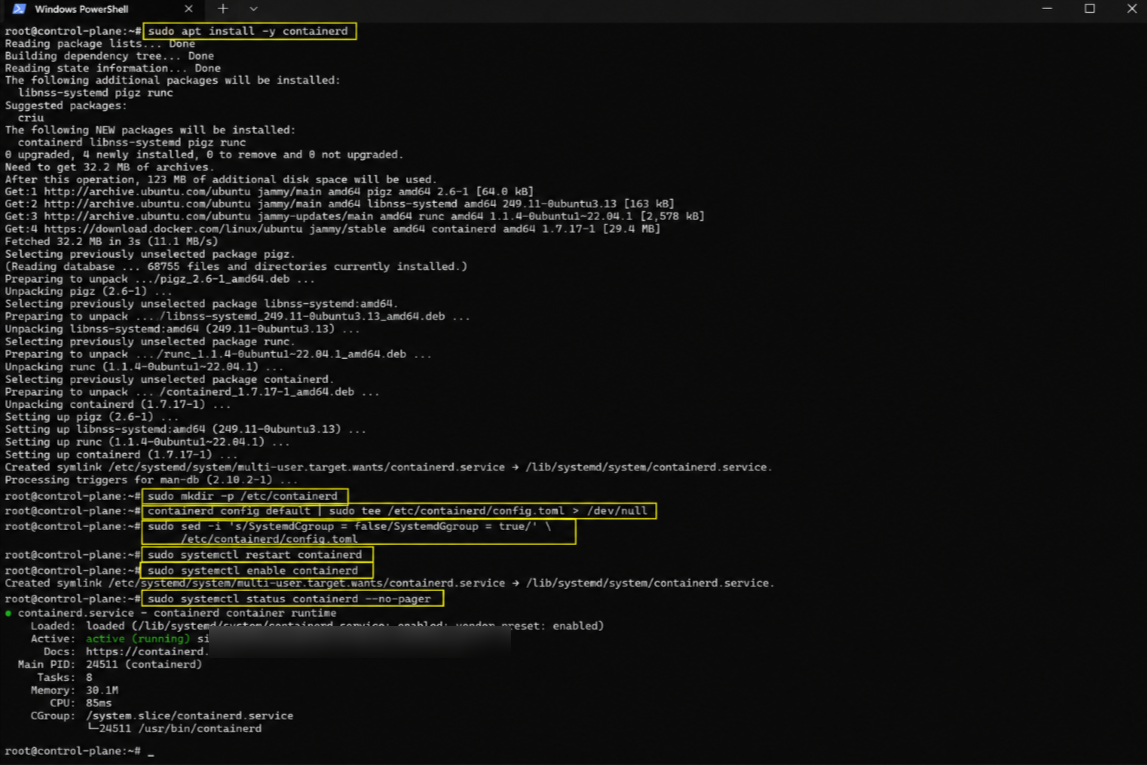Close the Windows PowerShell tab
This screenshot has height=765, width=1147.
[x=189, y=9]
